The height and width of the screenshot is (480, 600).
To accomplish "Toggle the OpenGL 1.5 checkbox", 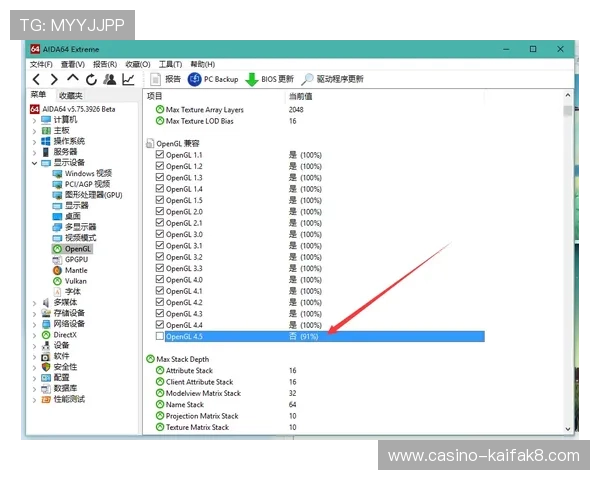I will [160, 200].
